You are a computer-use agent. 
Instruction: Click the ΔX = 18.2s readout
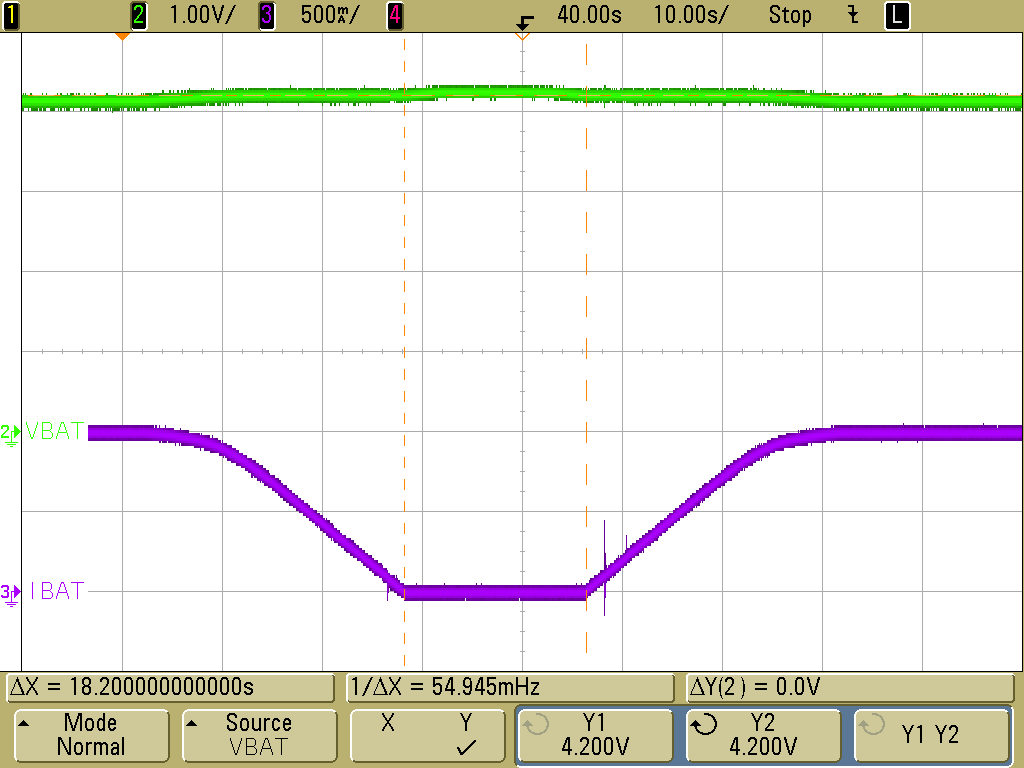[170, 687]
